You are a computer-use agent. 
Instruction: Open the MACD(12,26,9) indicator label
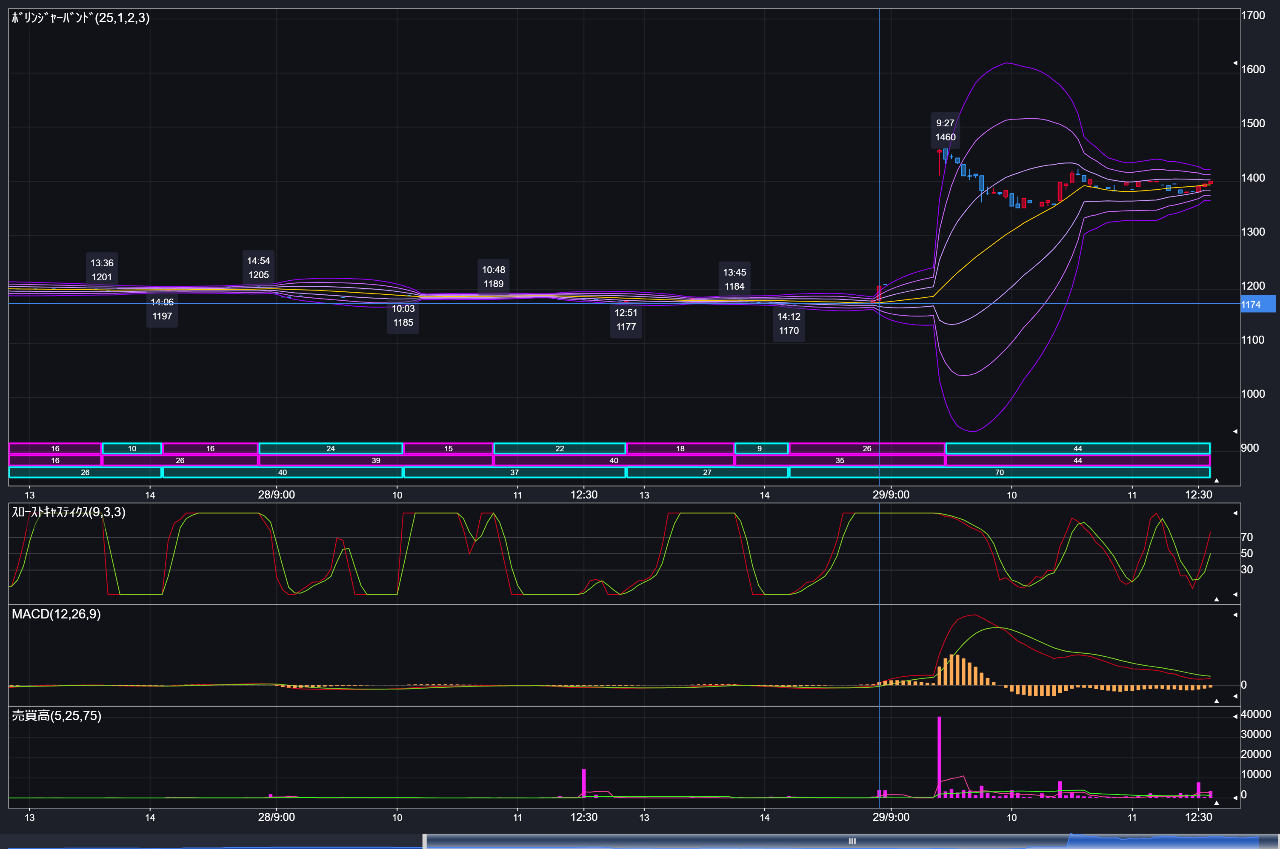pyautogui.click(x=56, y=614)
